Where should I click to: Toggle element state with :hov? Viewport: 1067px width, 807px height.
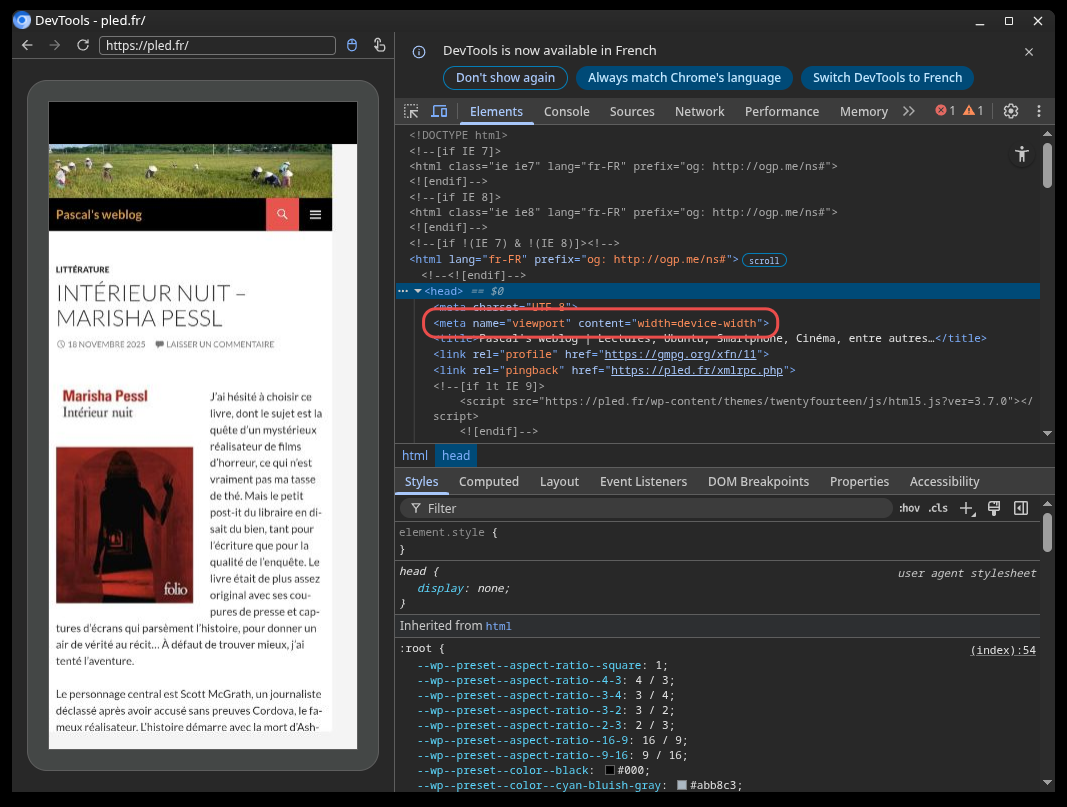tap(909, 508)
